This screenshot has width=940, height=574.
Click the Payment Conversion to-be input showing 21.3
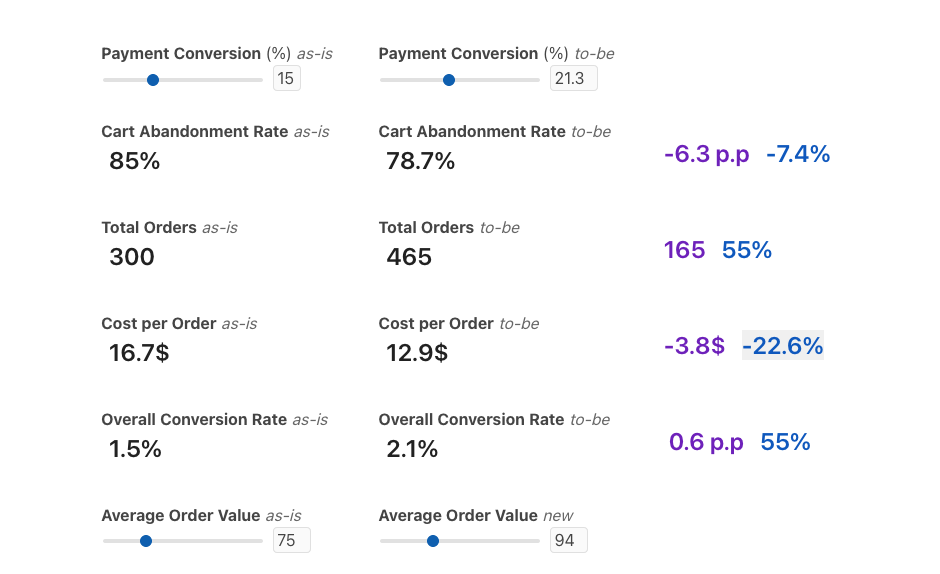point(573,78)
